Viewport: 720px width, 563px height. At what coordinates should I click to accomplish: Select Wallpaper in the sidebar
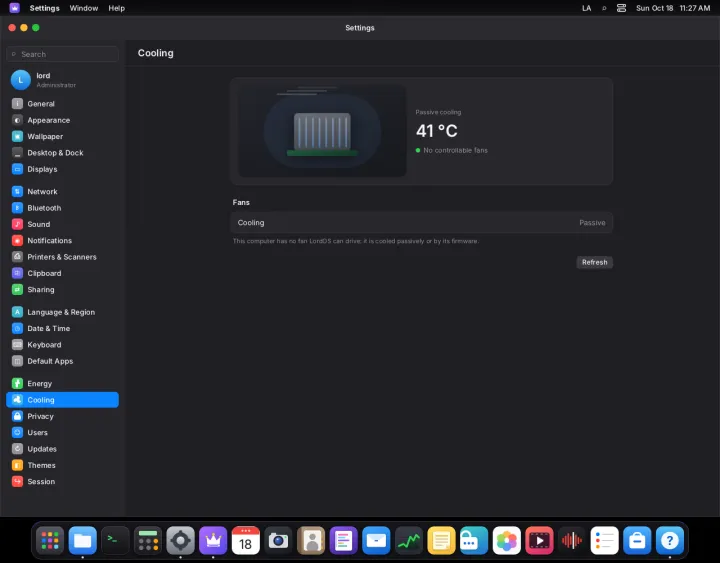click(62, 136)
